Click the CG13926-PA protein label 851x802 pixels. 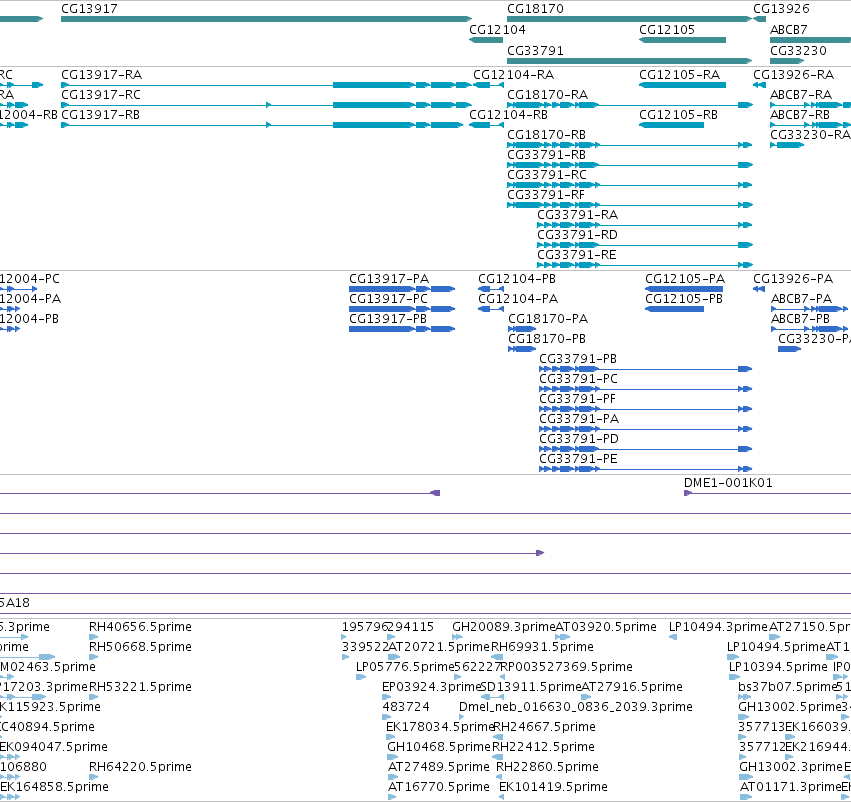coord(793,279)
